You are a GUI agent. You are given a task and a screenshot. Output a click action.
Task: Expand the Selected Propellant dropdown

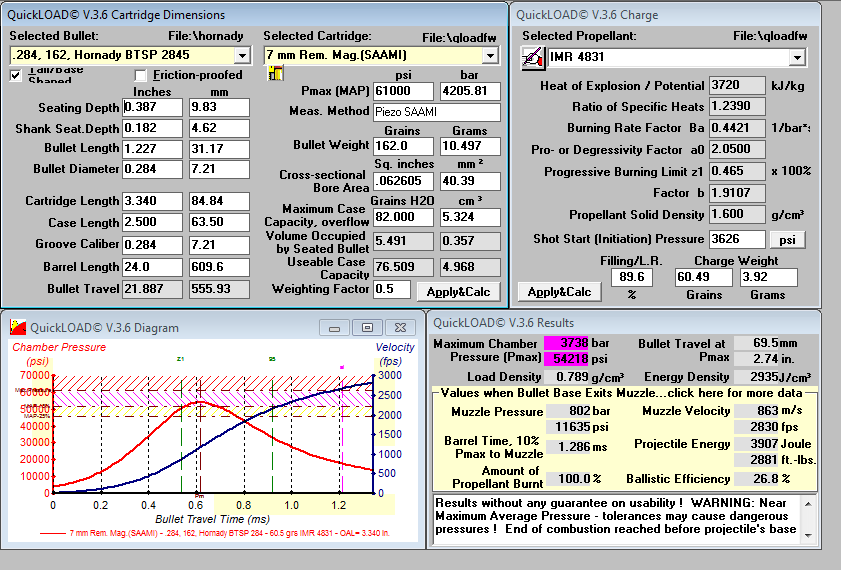point(798,57)
